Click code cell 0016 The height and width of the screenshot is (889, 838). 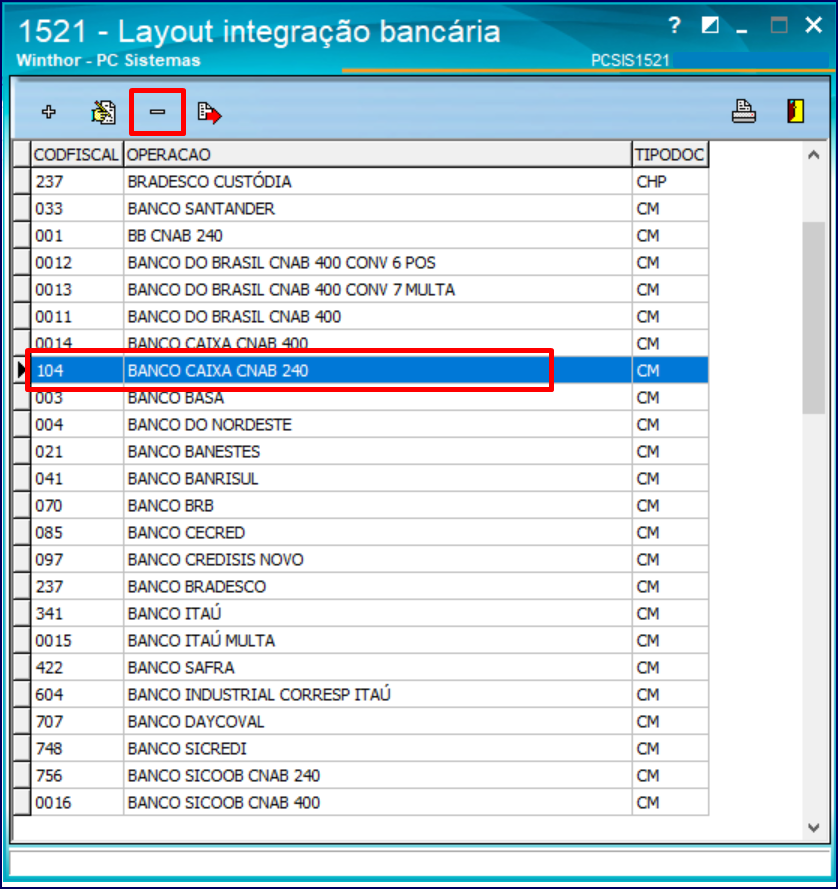pyautogui.click(x=77, y=802)
